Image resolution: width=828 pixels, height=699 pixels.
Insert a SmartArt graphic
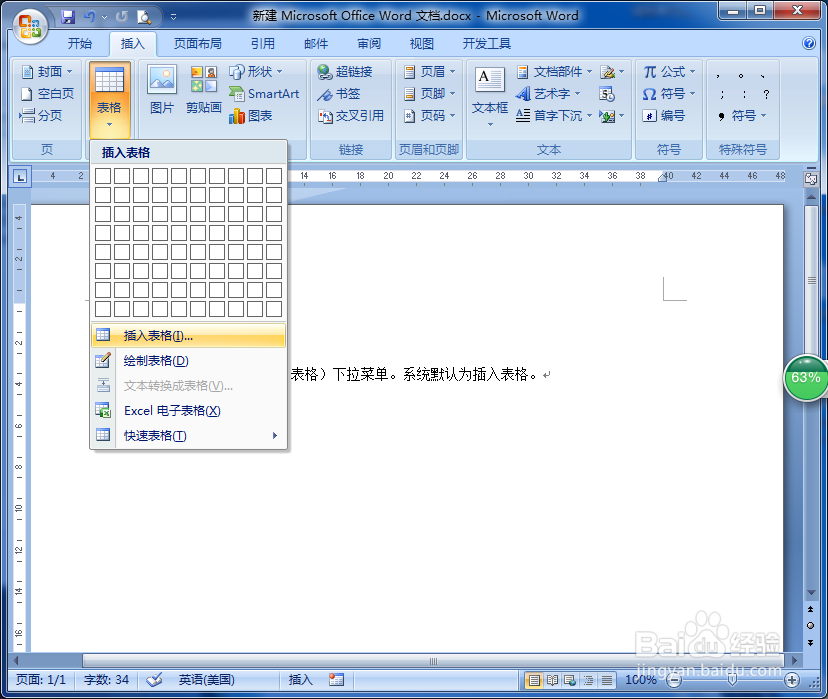[x=264, y=93]
